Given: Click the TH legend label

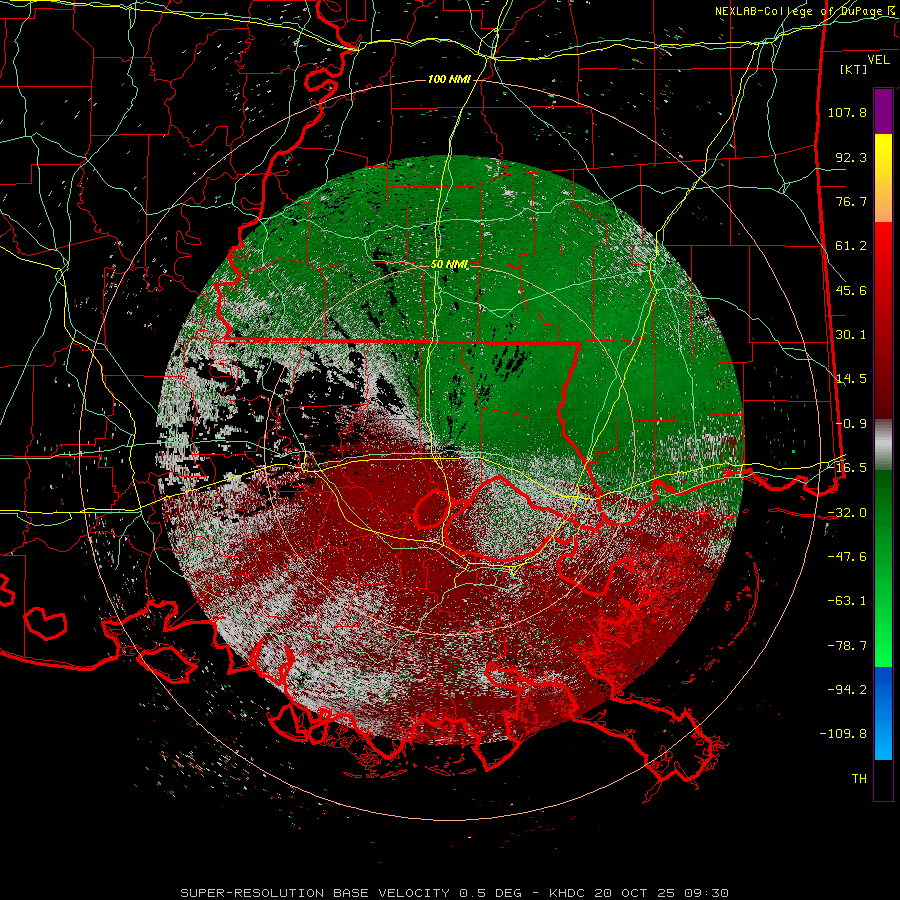Looking at the screenshot, I should (859, 779).
